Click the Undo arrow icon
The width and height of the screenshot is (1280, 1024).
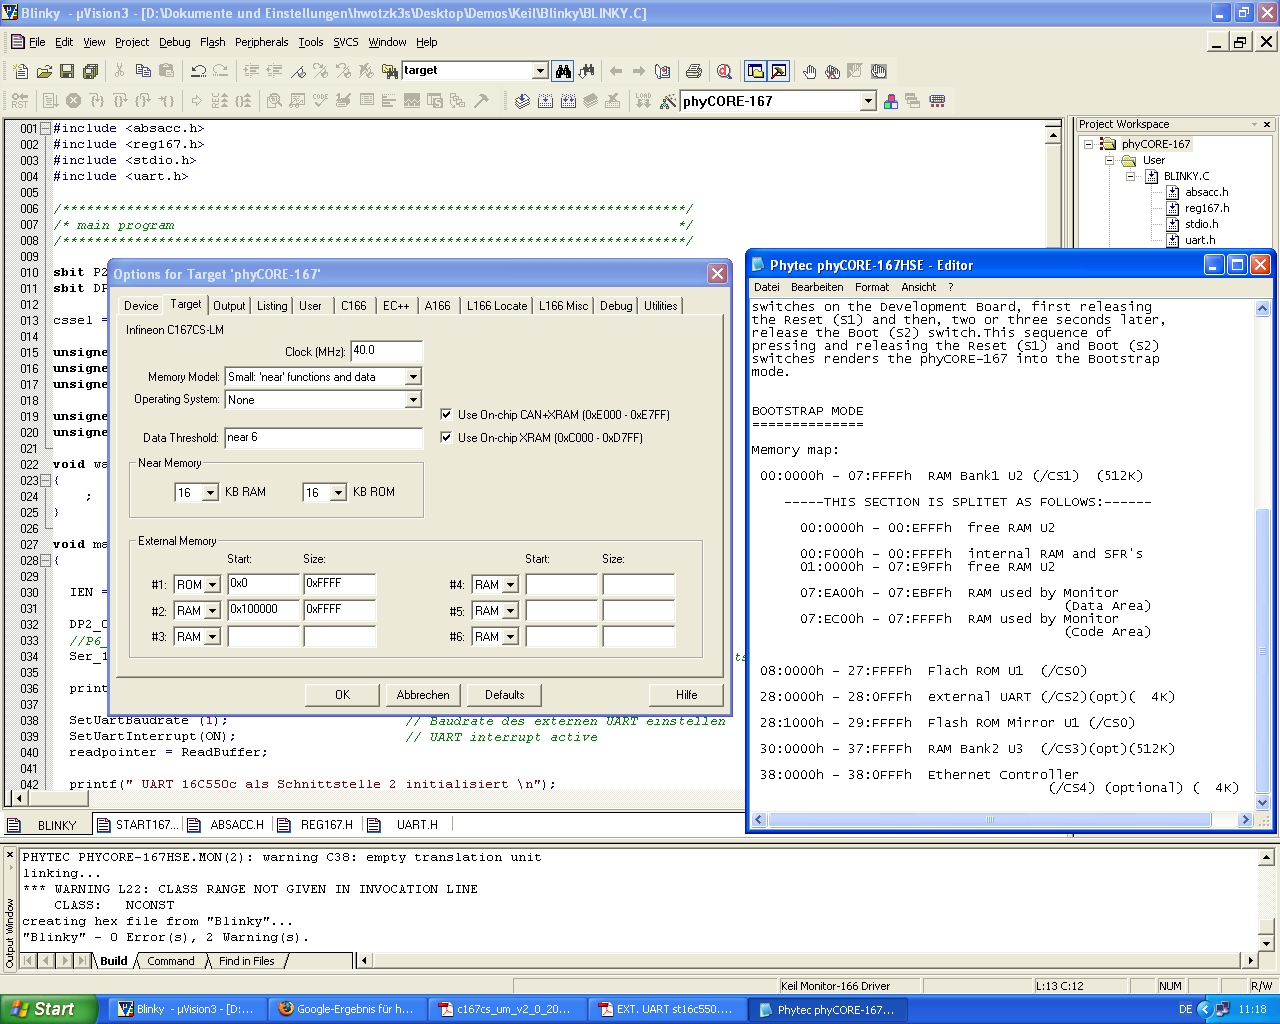(198, 71)
